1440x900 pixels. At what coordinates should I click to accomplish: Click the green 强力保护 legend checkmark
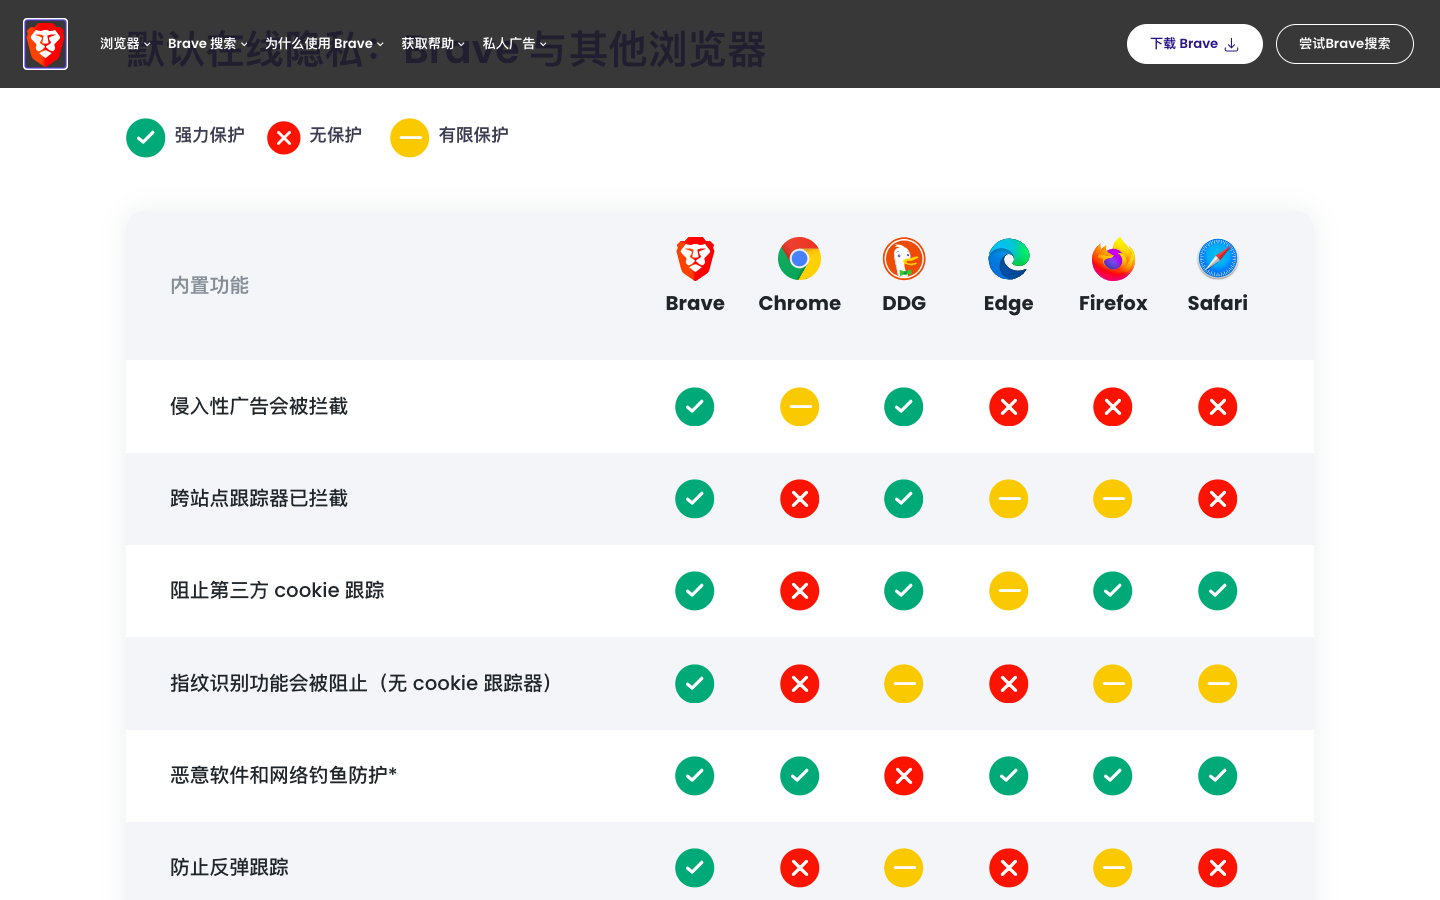tap(145, 138)
